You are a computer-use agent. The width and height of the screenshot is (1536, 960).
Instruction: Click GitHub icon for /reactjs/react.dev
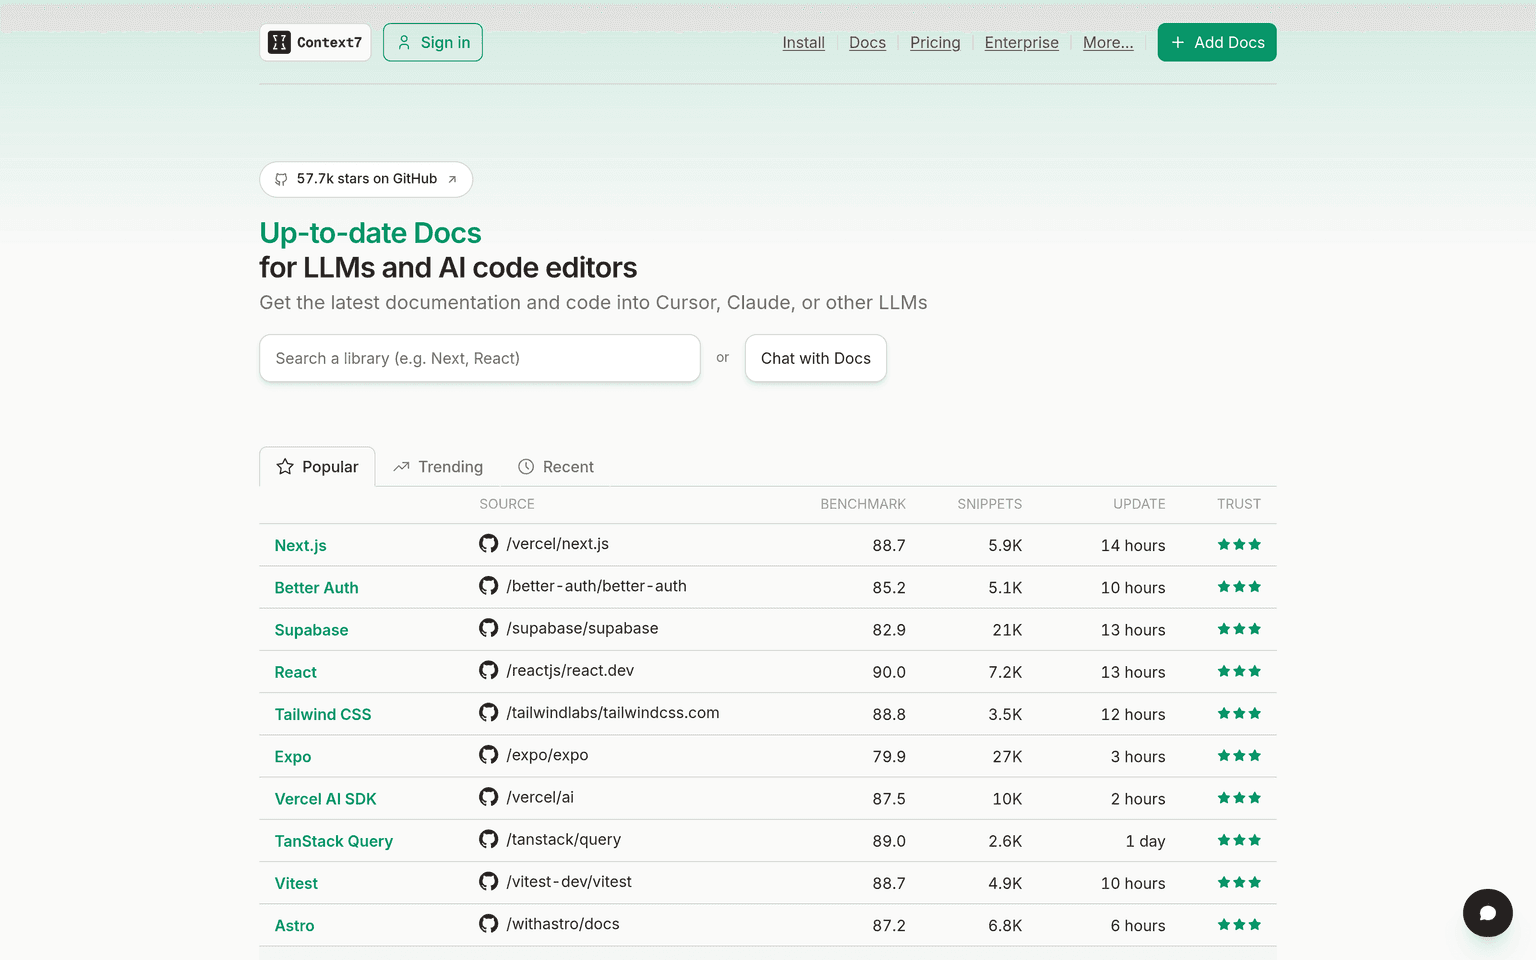(x=488, y=670)
